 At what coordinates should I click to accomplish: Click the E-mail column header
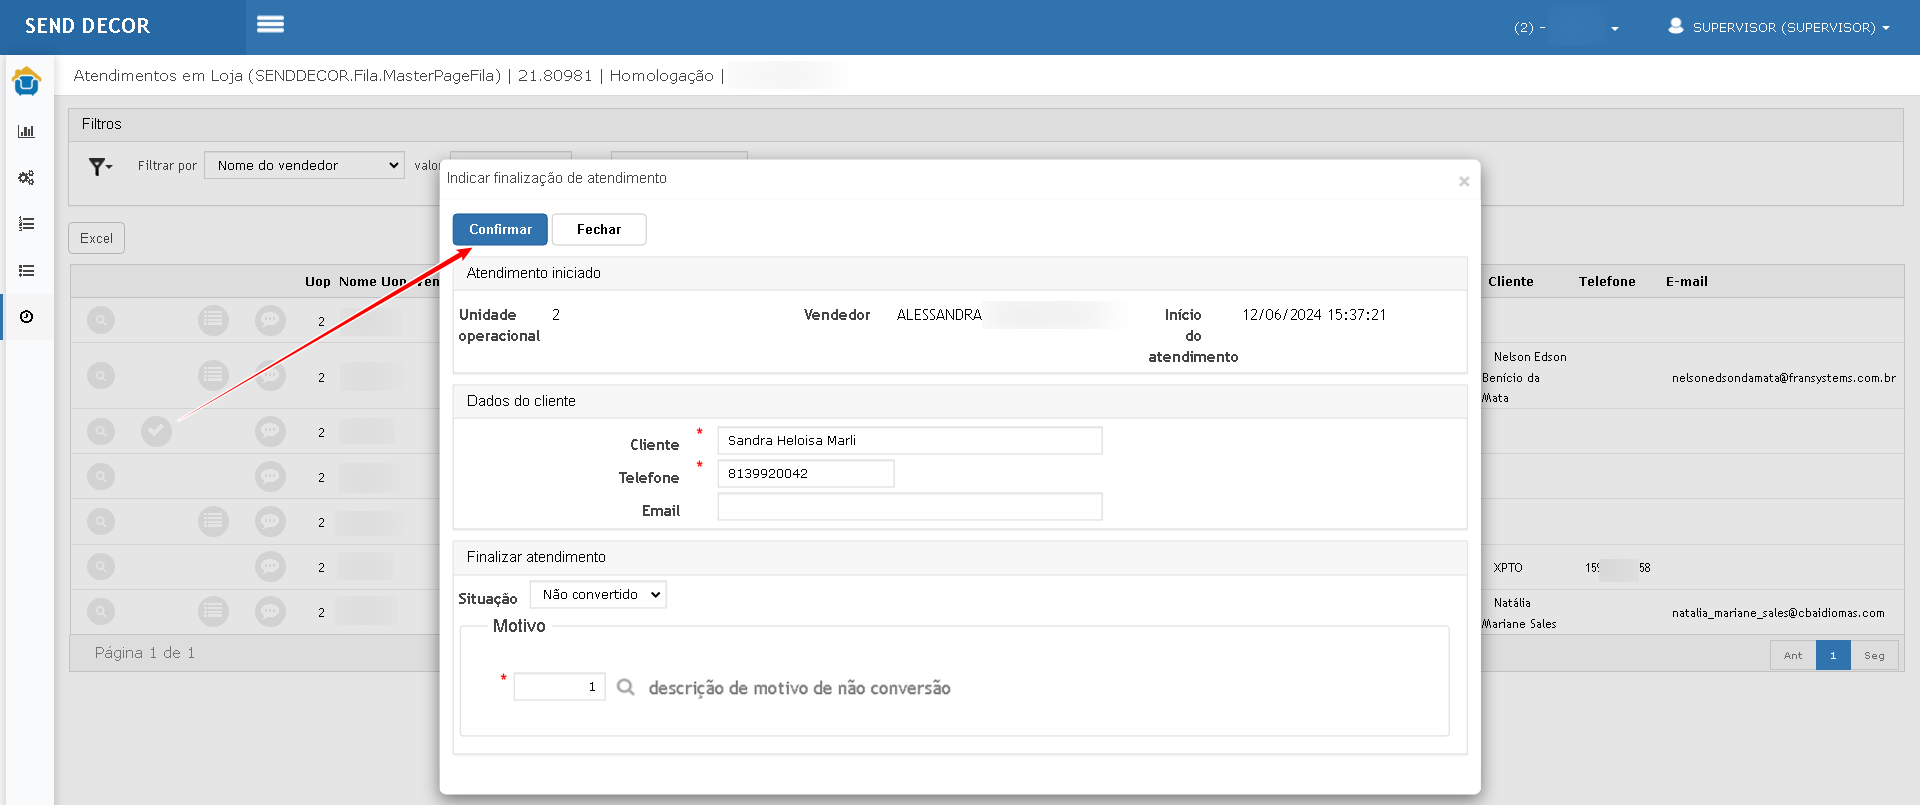(x=1687, y=282)
